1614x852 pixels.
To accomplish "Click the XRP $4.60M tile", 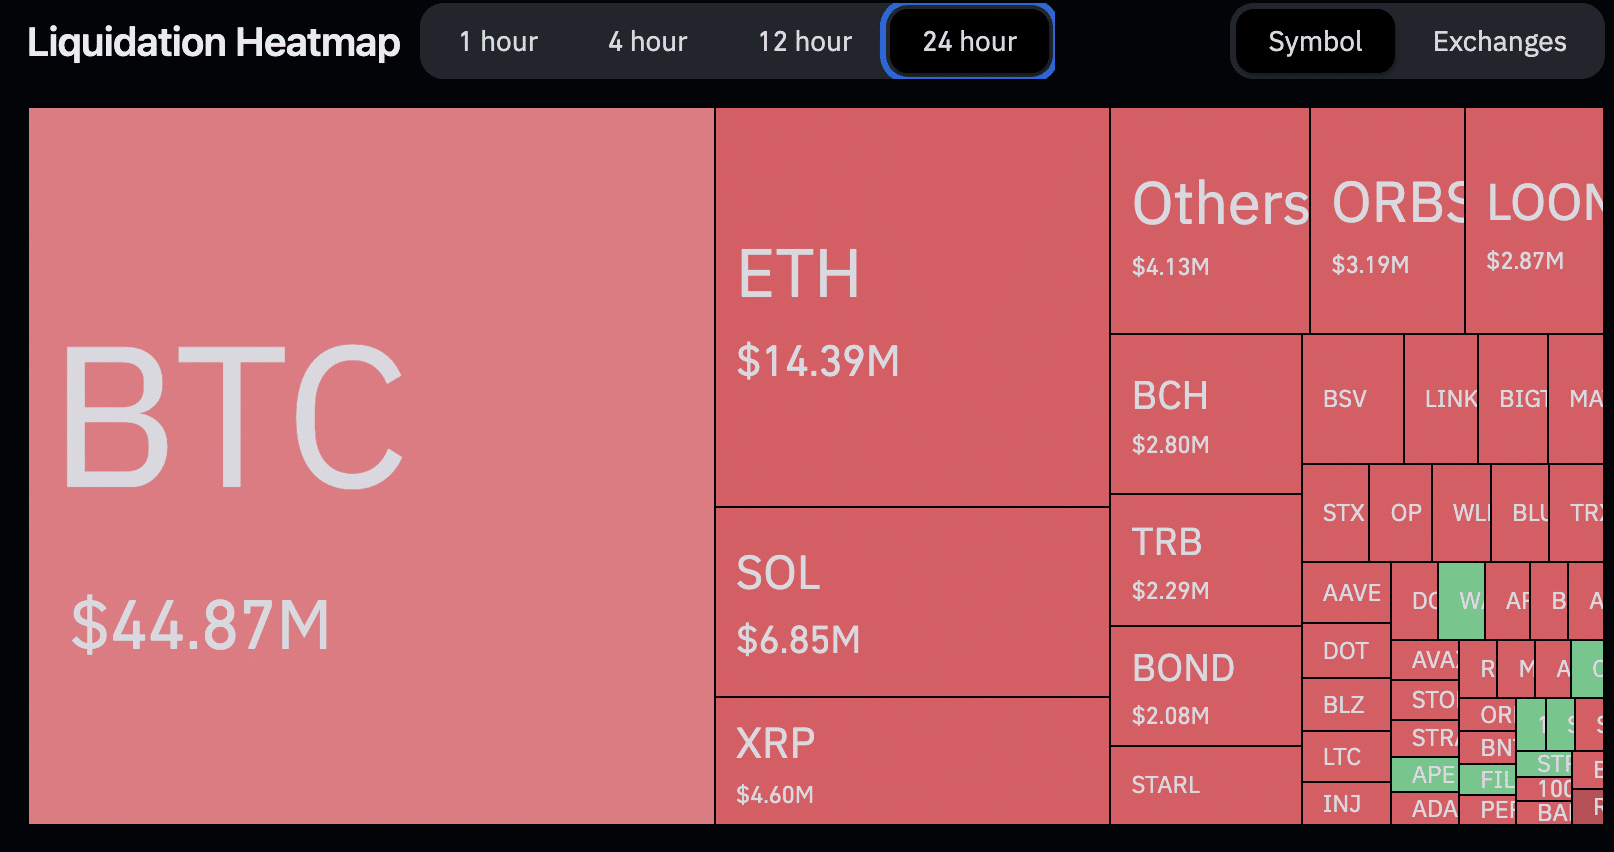I will point(912,761).
